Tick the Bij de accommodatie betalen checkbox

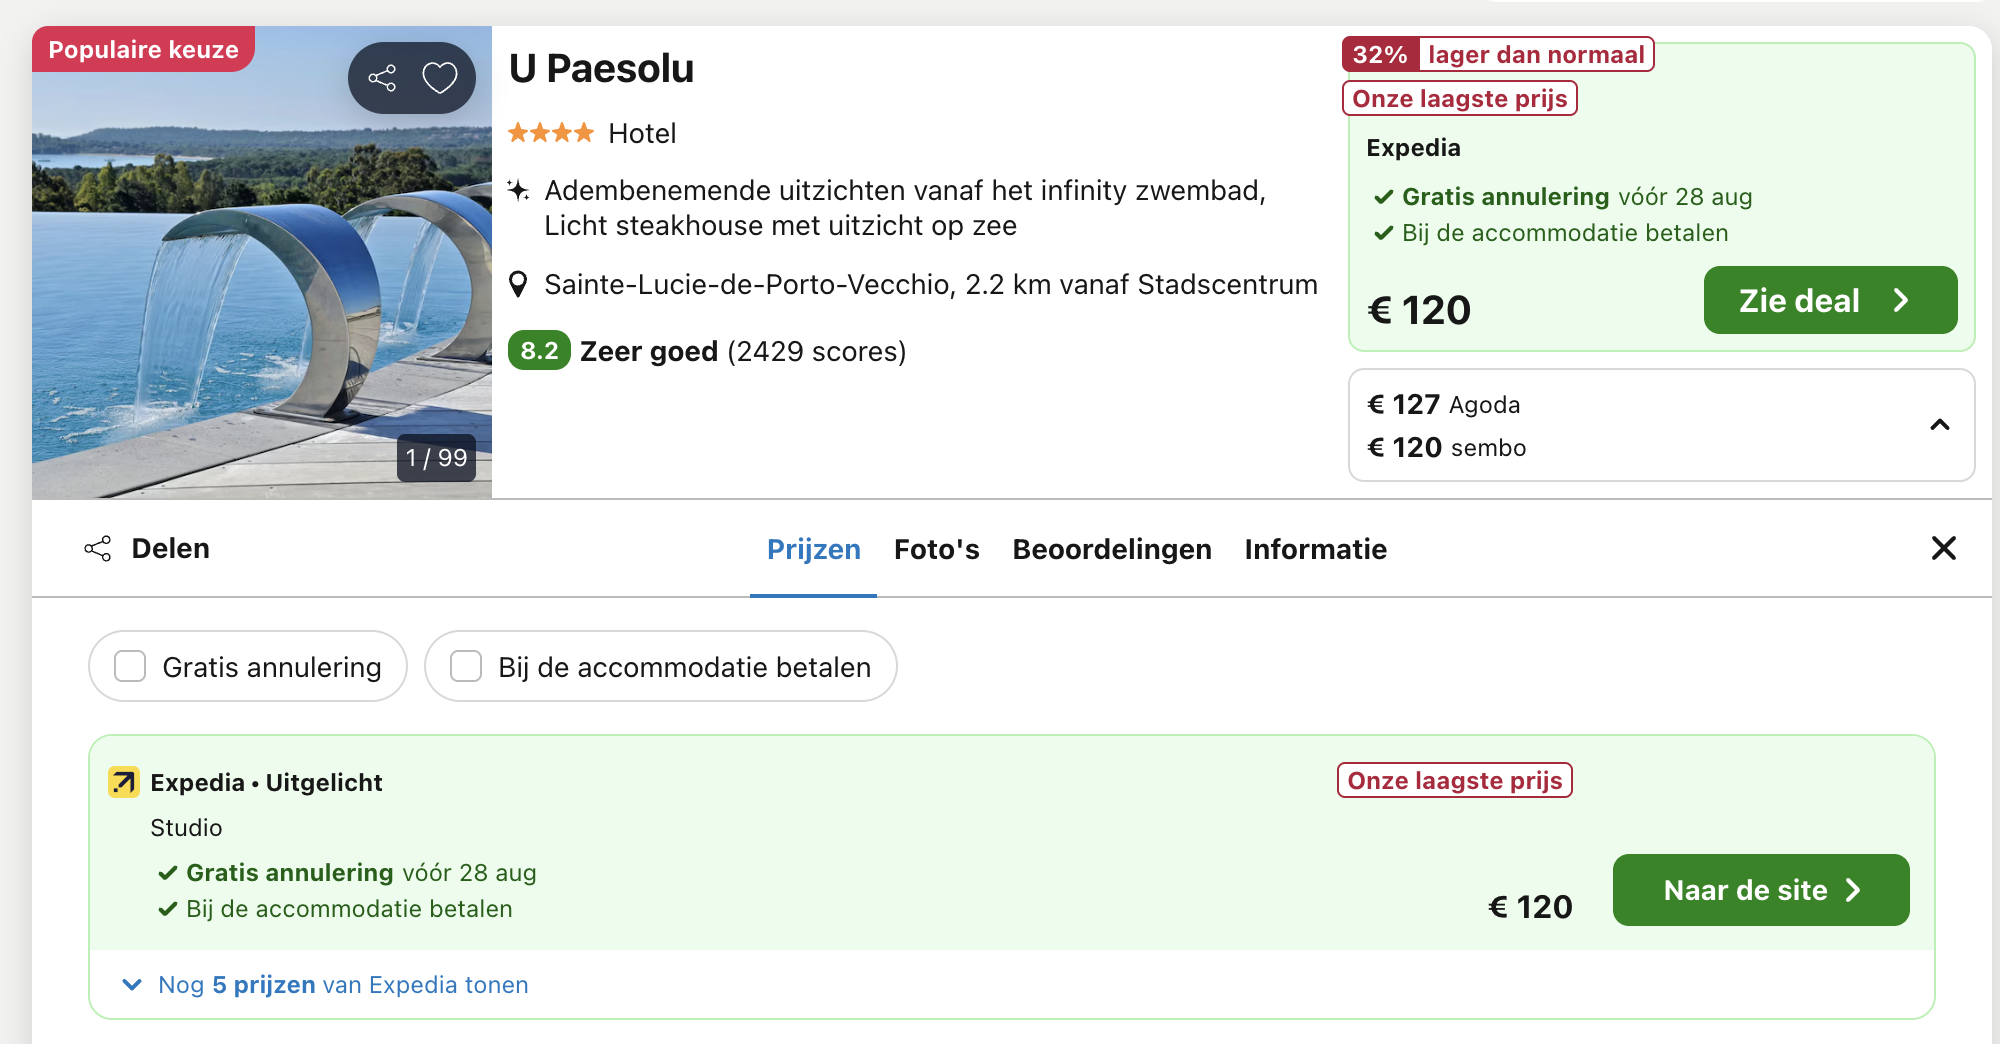coord(466,666)
